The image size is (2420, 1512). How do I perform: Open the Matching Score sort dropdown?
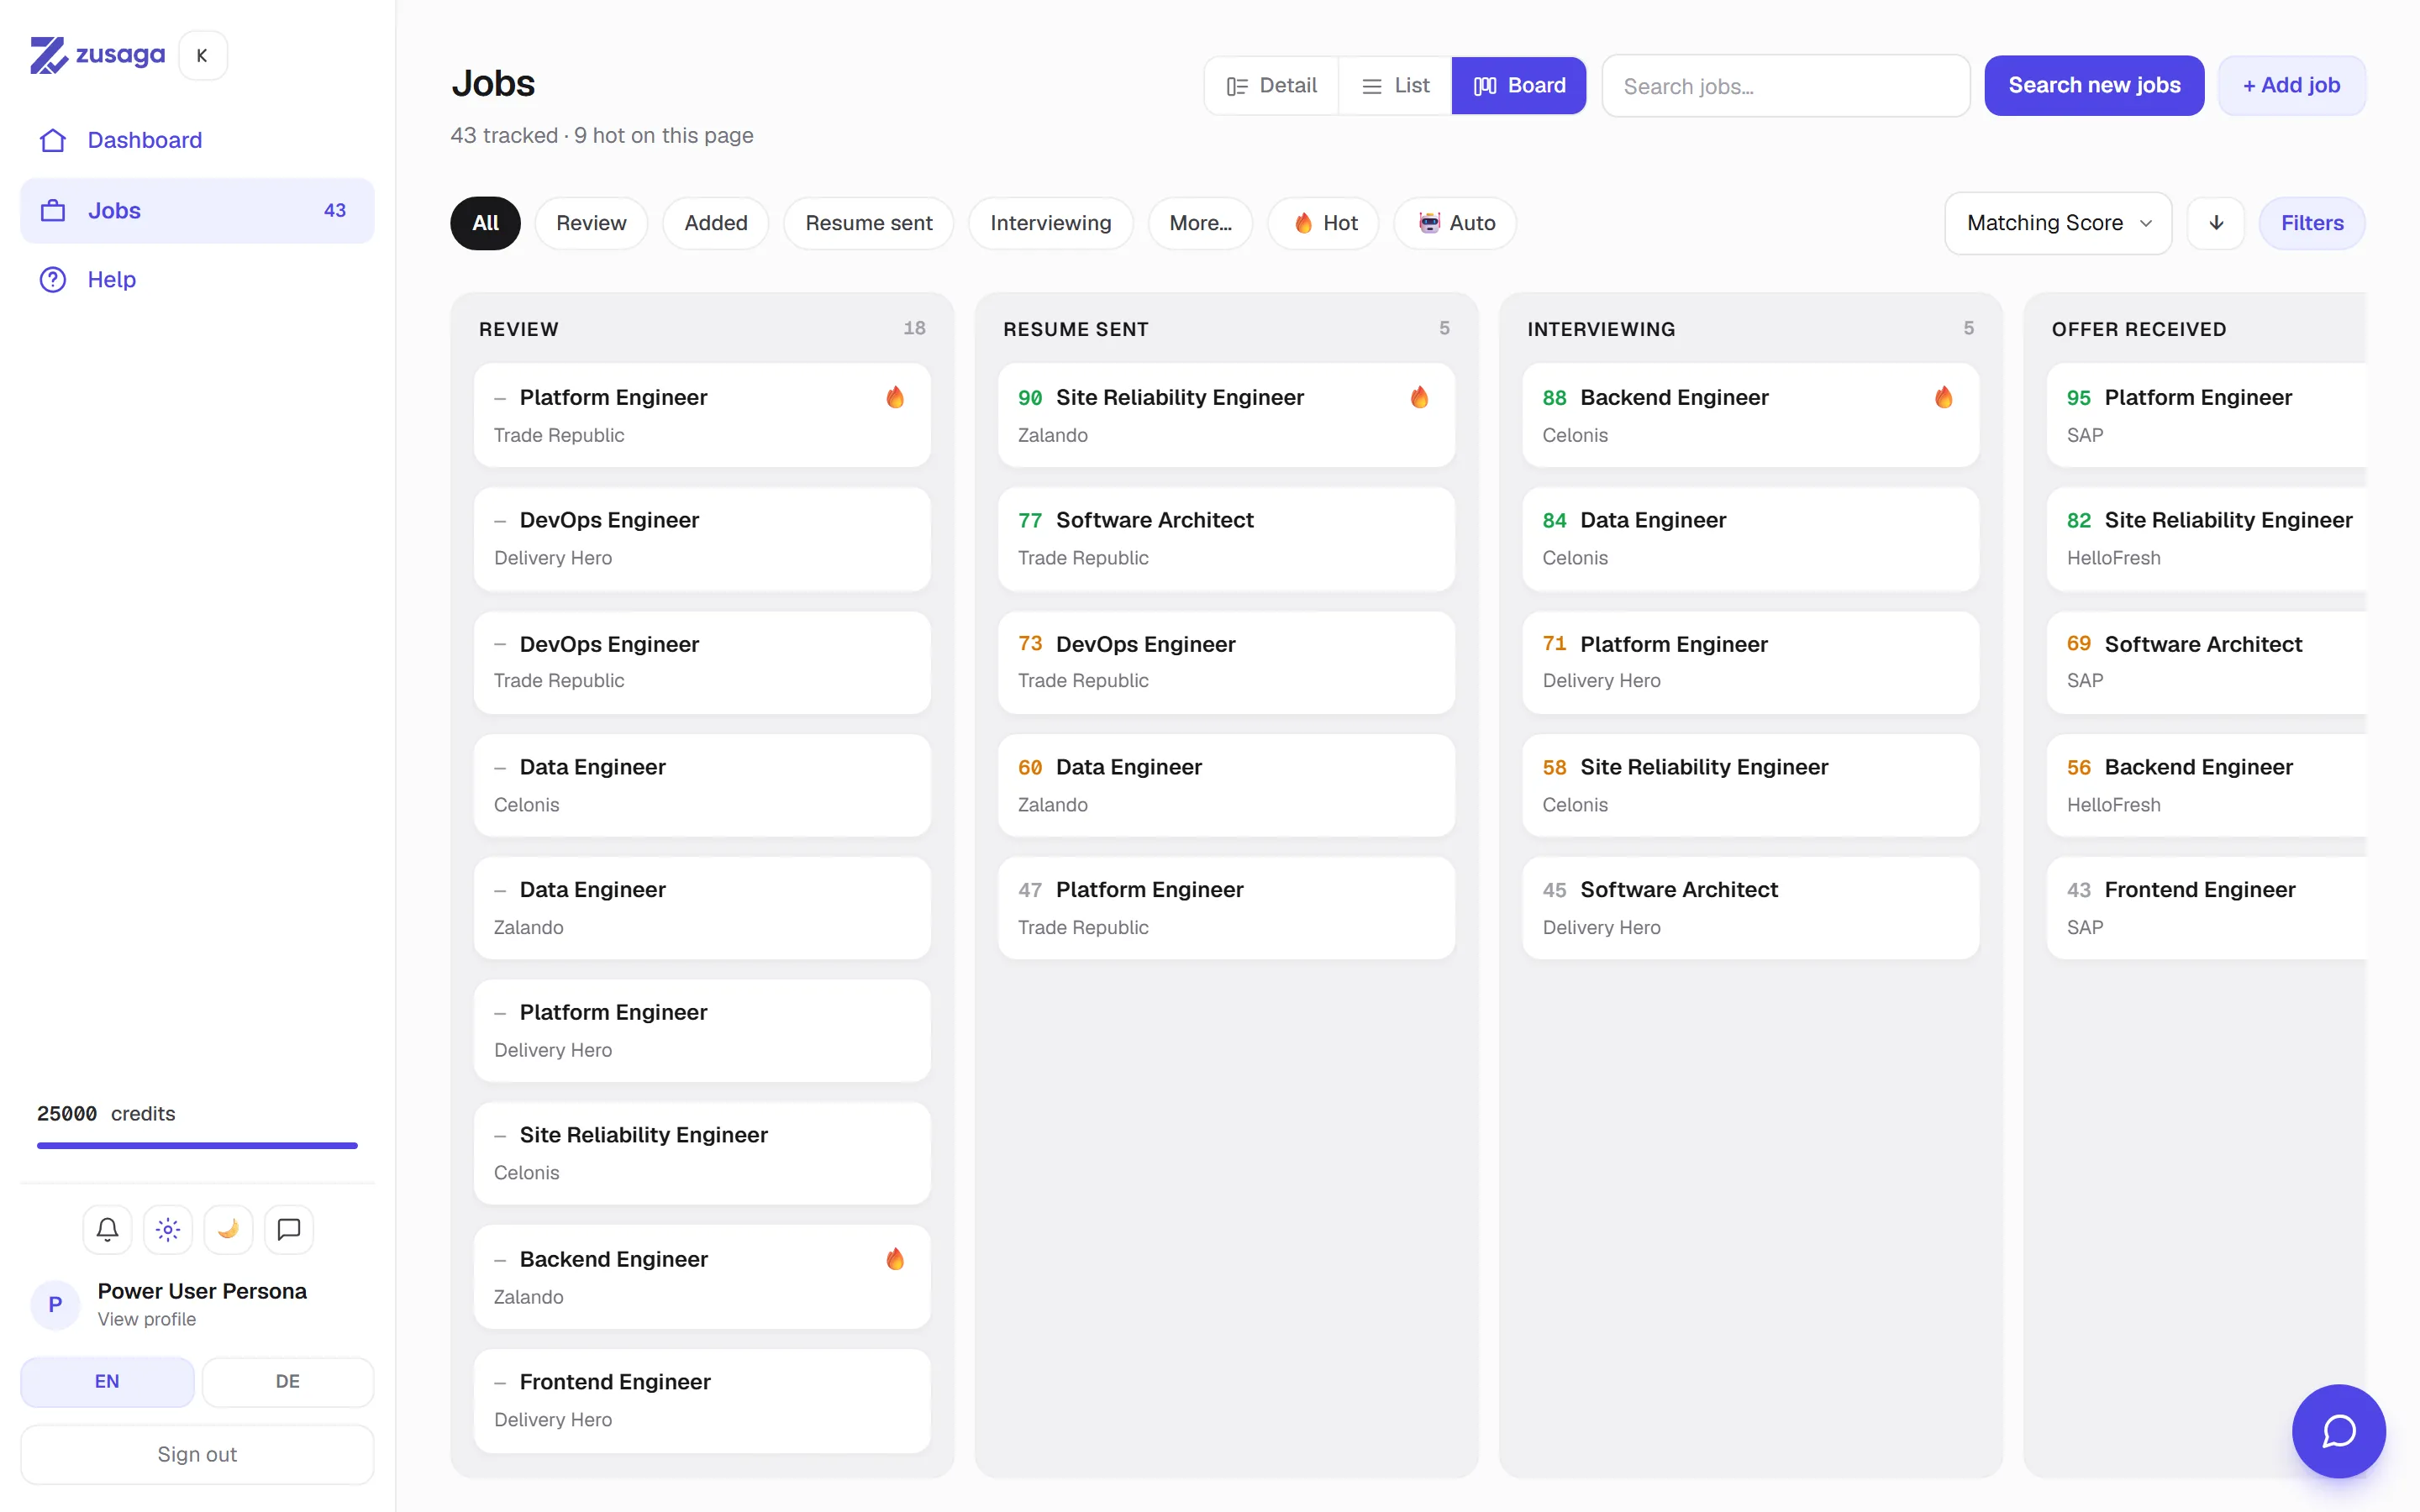(2058, 223)
